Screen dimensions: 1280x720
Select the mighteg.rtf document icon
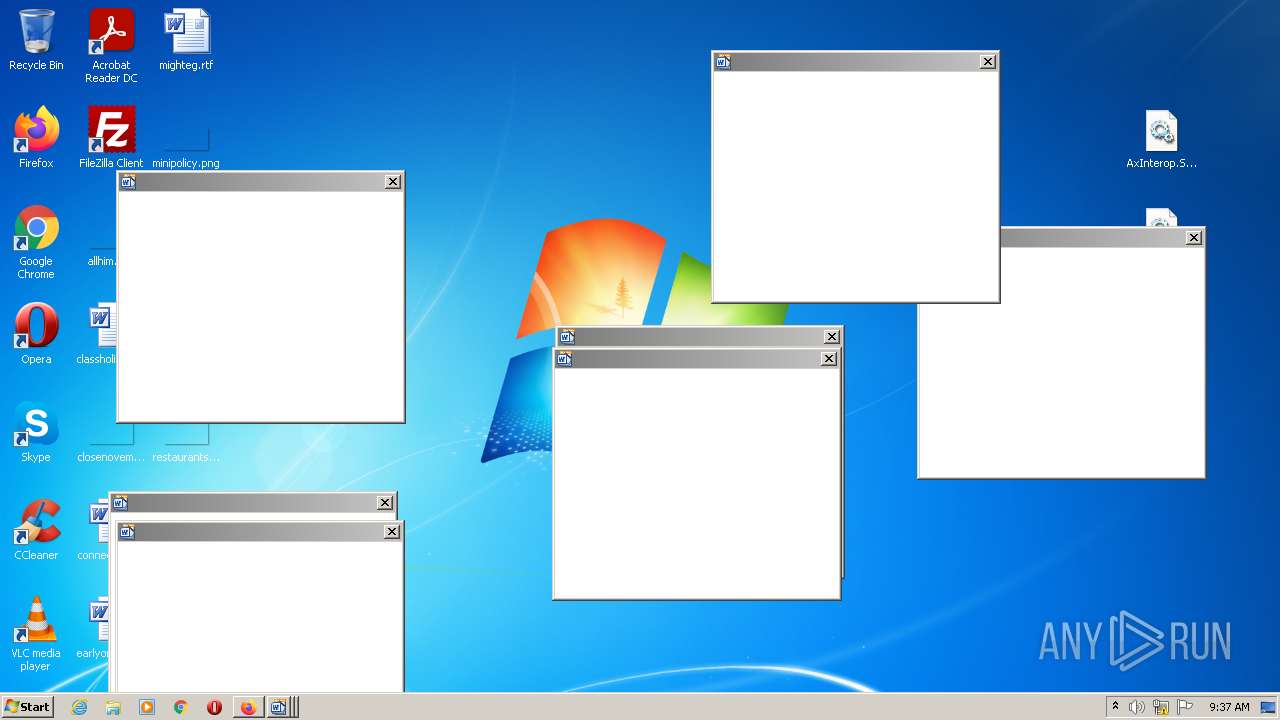[186, 40]
